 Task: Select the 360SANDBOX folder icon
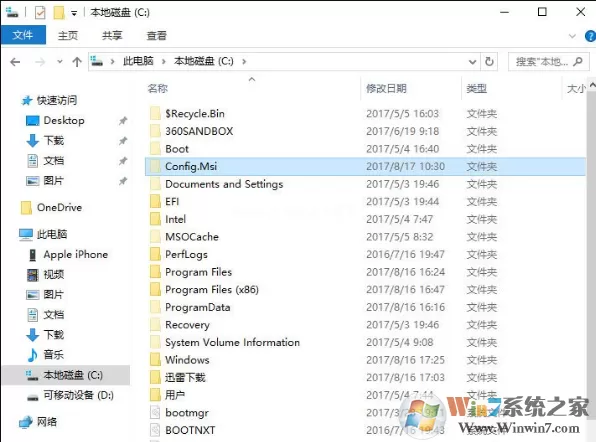tap(155, 131)
